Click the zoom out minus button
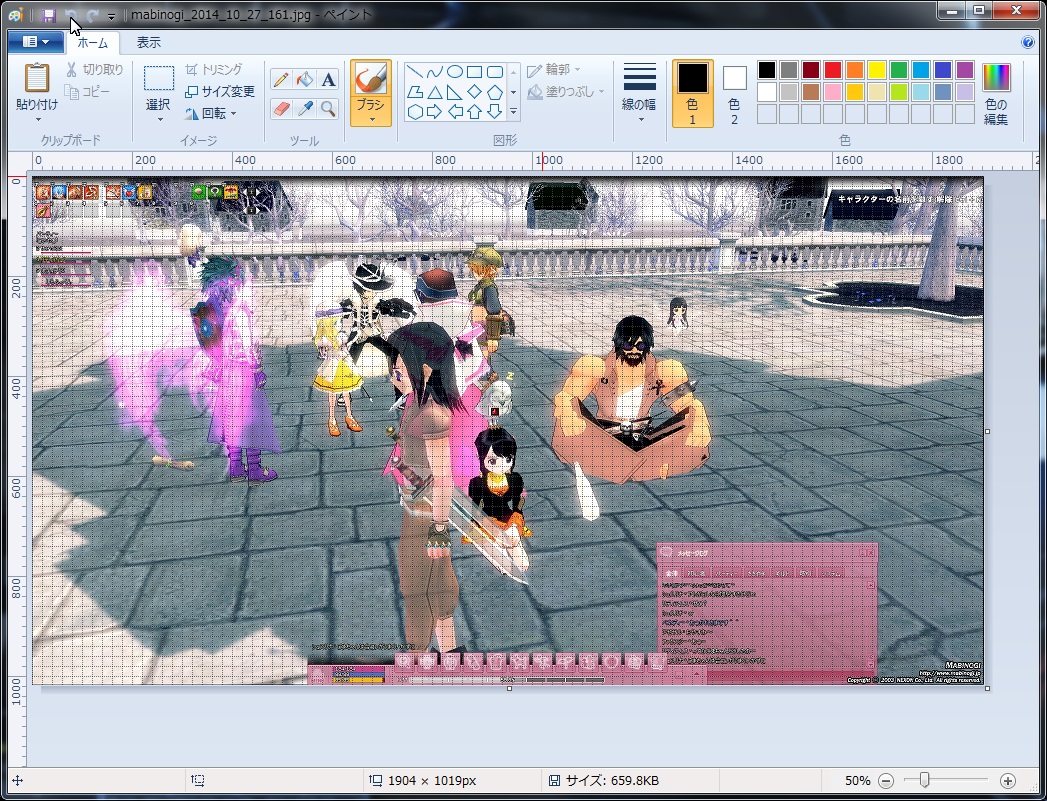This screenshot has width=1047, height=801. pyautogui.click(x=885, y=780)
